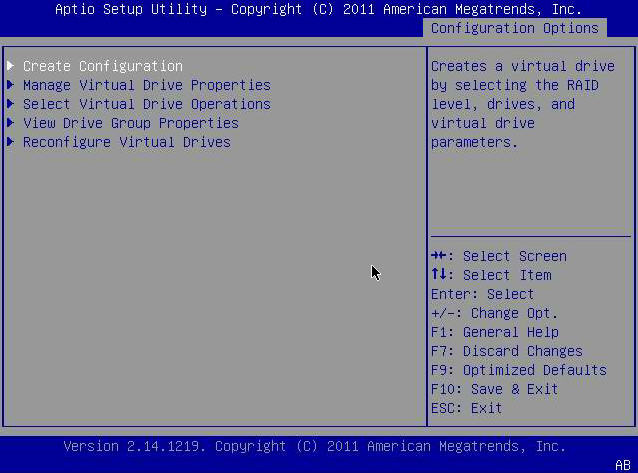Click the 'F10: Save & Exit' line
This screenshot has width=638, height=473.
point(494,389)
